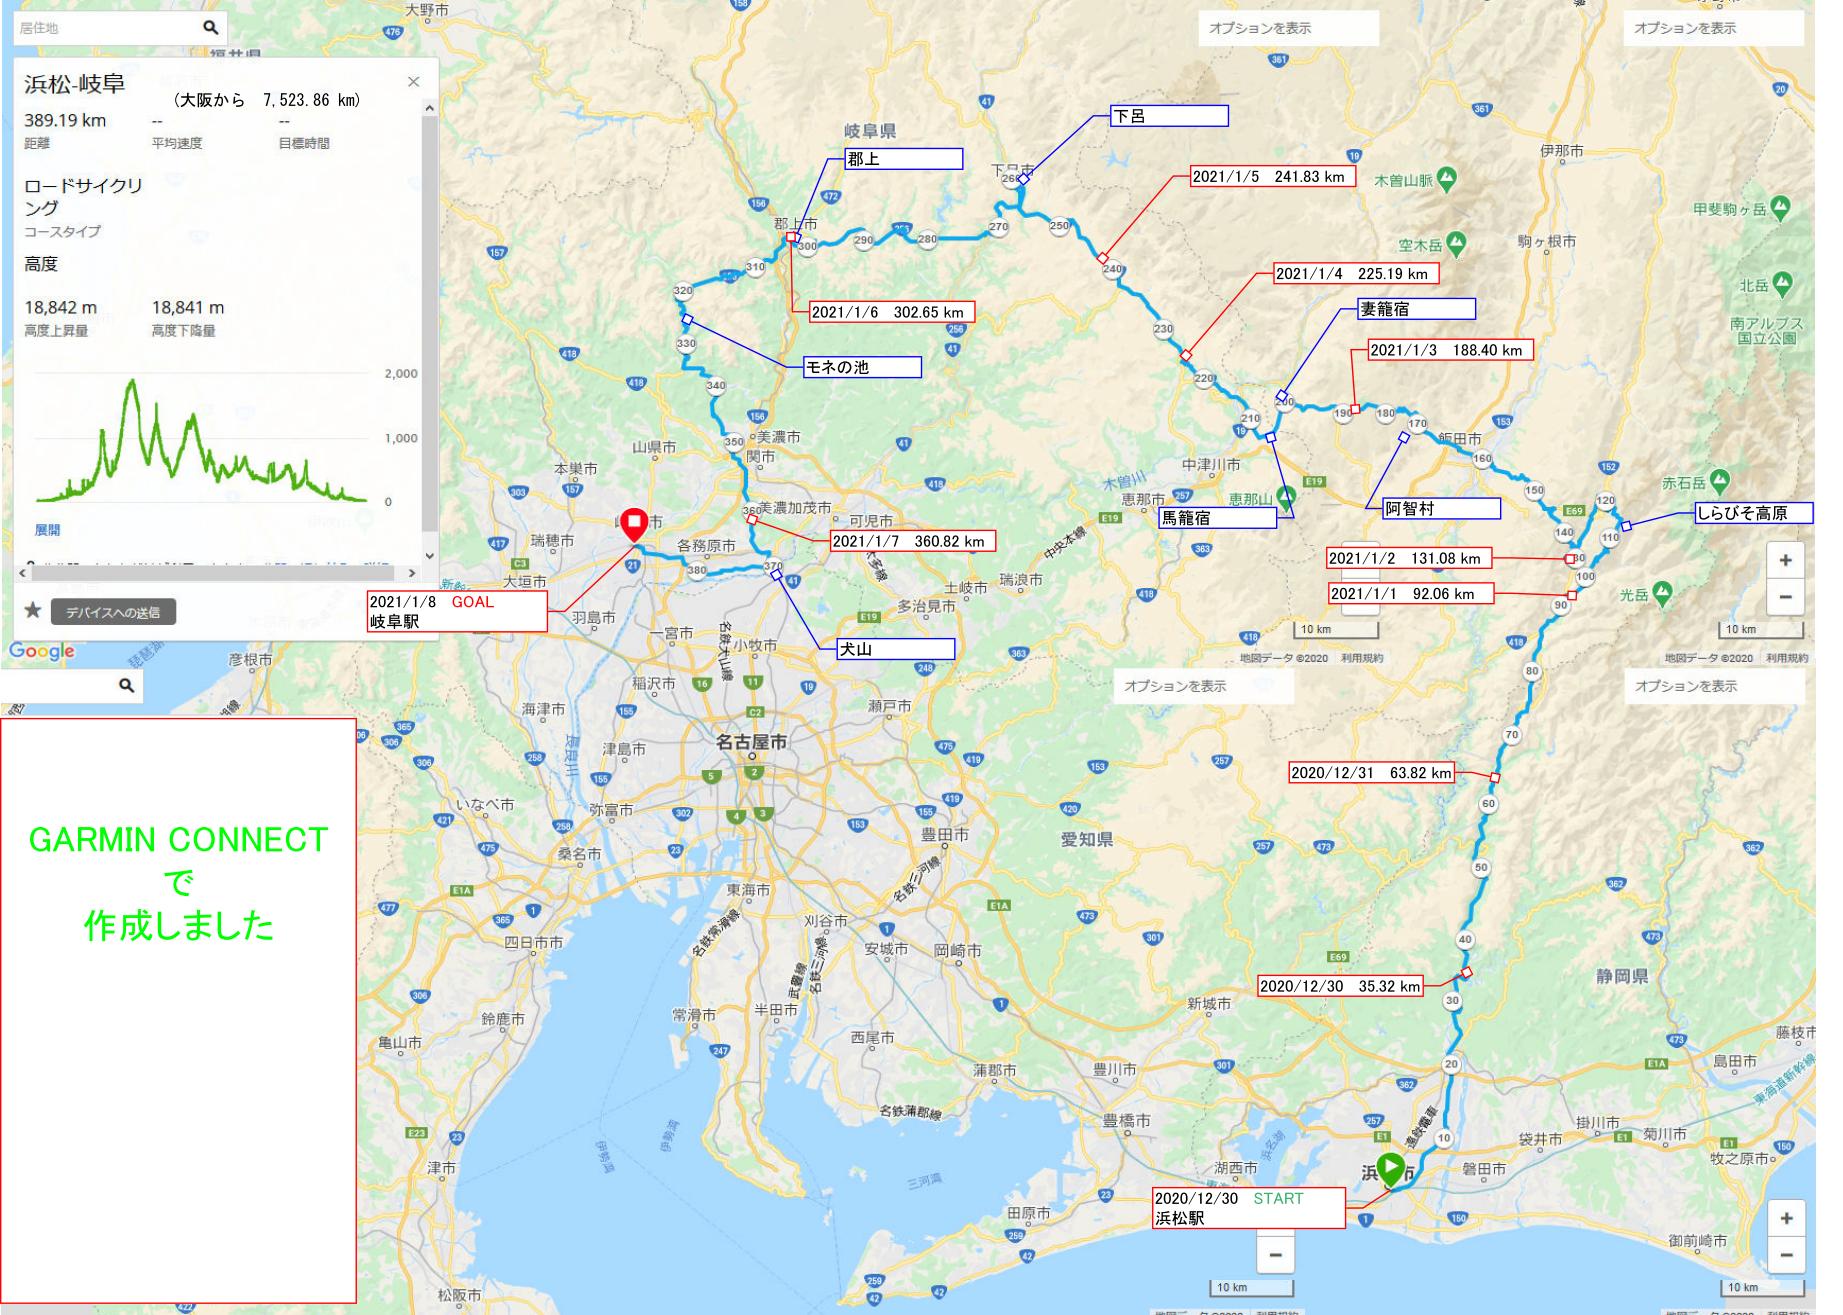Click the 岐阜県 prefecture label

coord(869,131)
